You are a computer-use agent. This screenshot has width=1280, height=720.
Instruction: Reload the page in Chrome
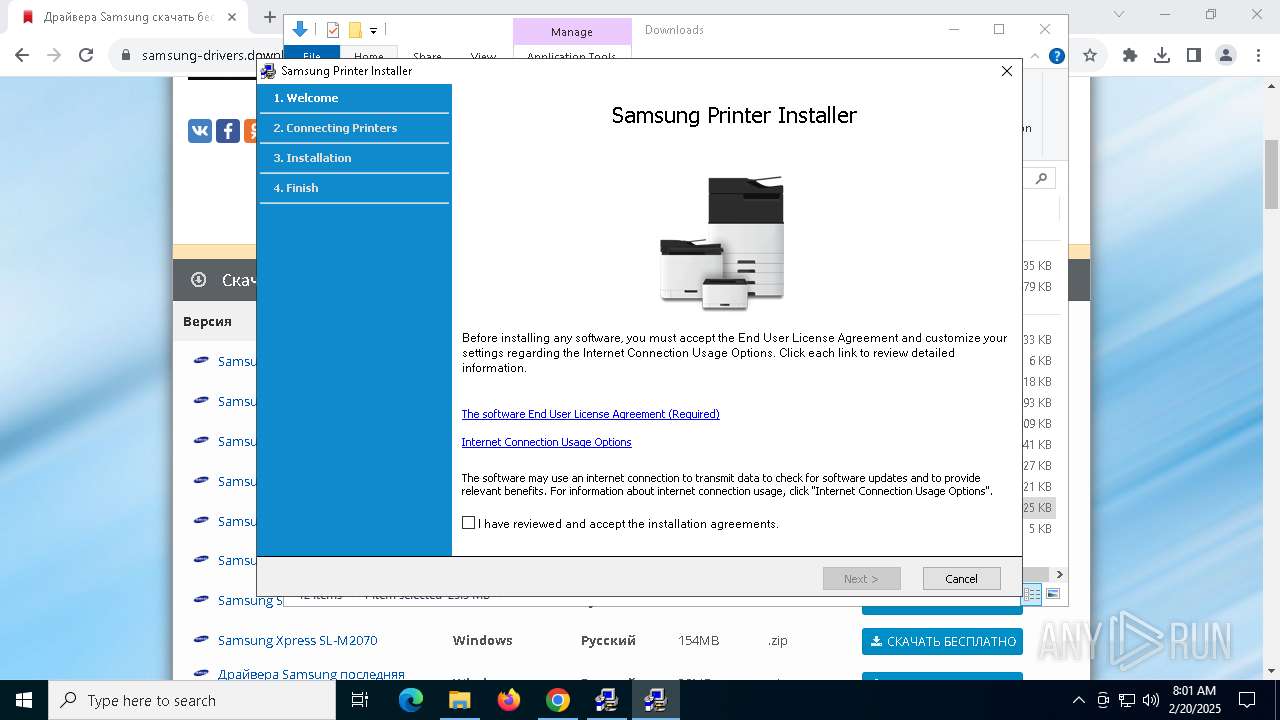(x=86, y=55)
